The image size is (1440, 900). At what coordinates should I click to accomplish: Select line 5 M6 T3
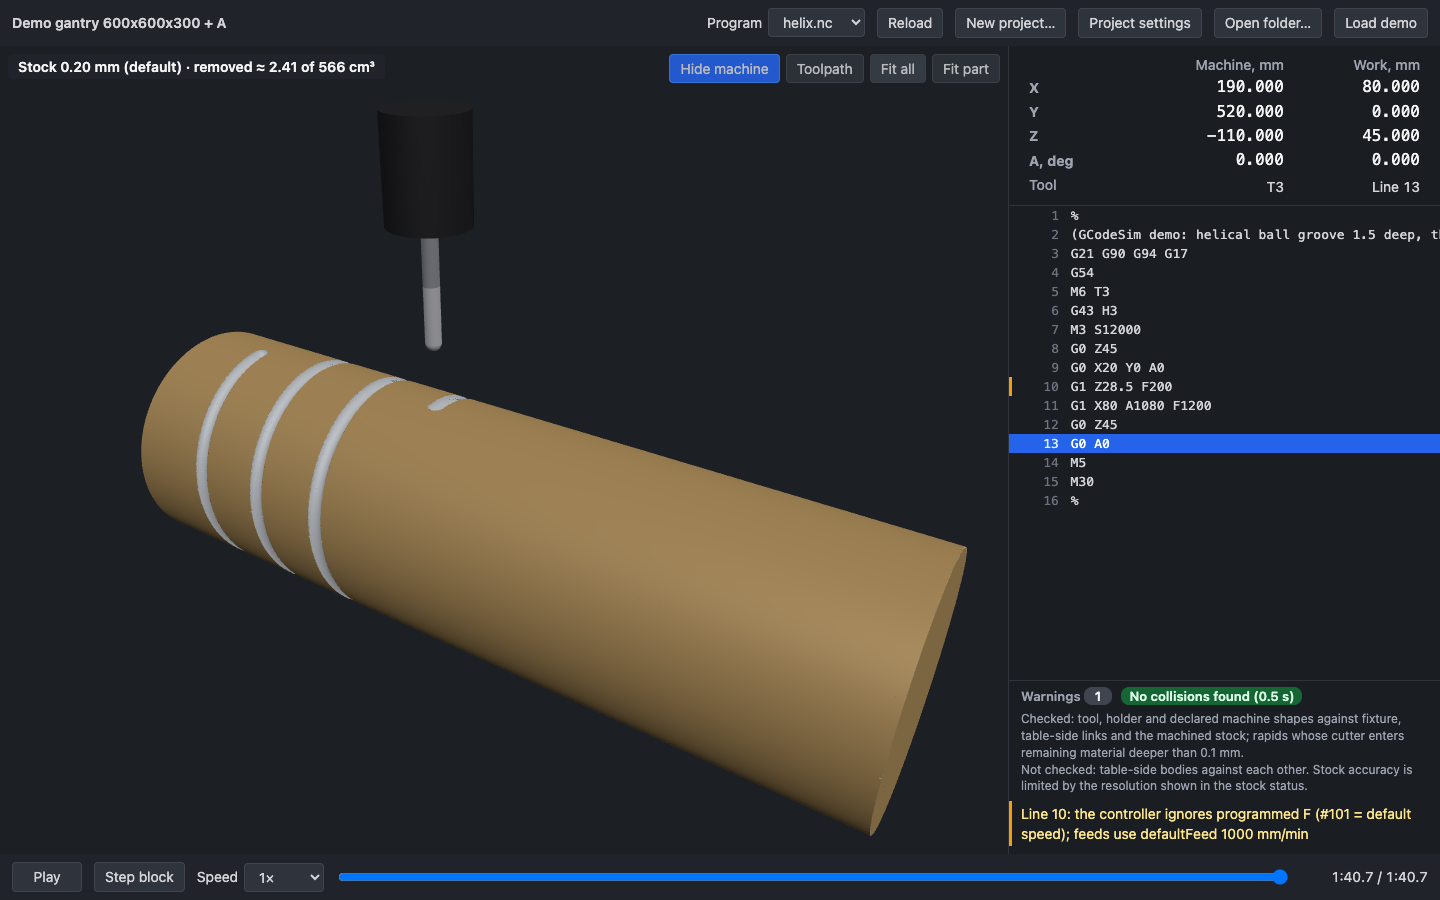coord(1224,292)
